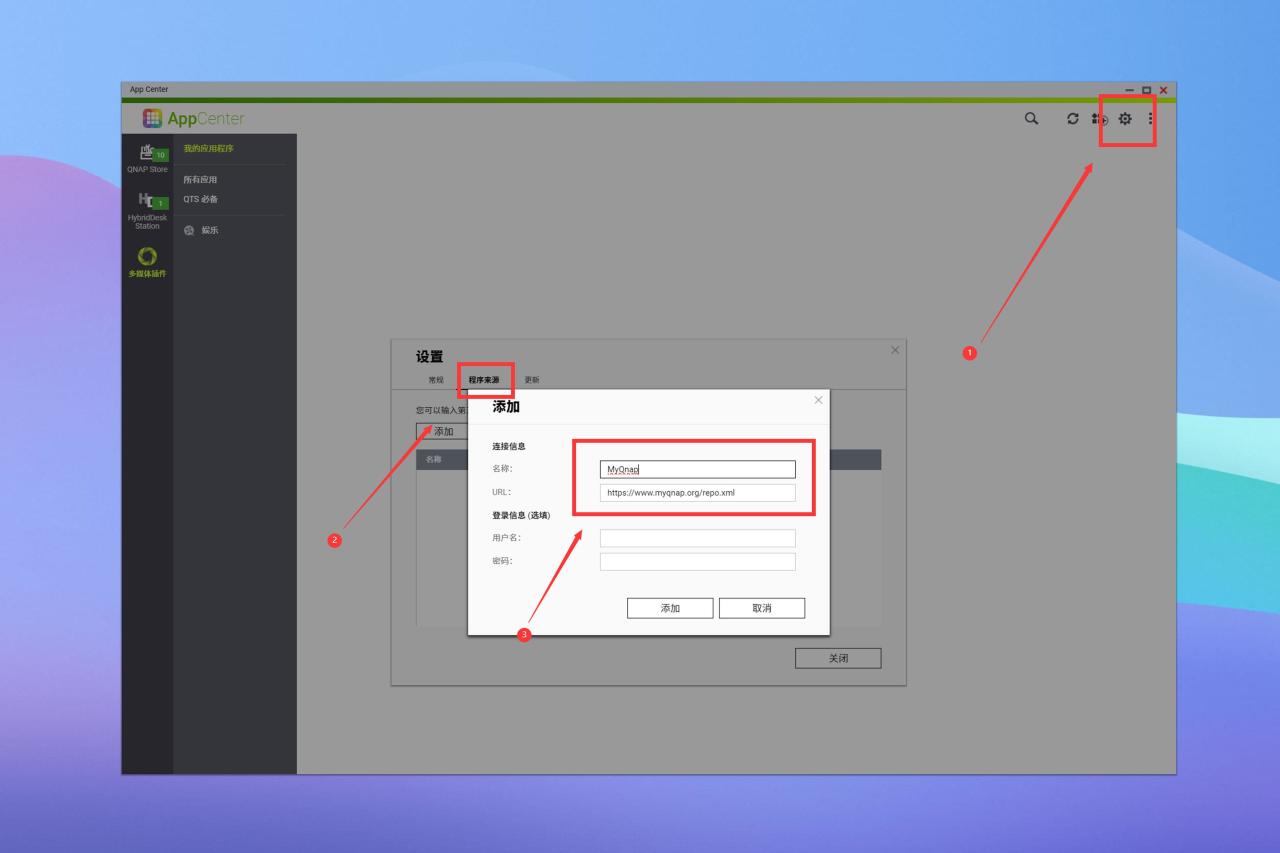Viewport: 1280px width, 853px height.
Task: Select 所有应用 in the side menu
Action: 200,180
